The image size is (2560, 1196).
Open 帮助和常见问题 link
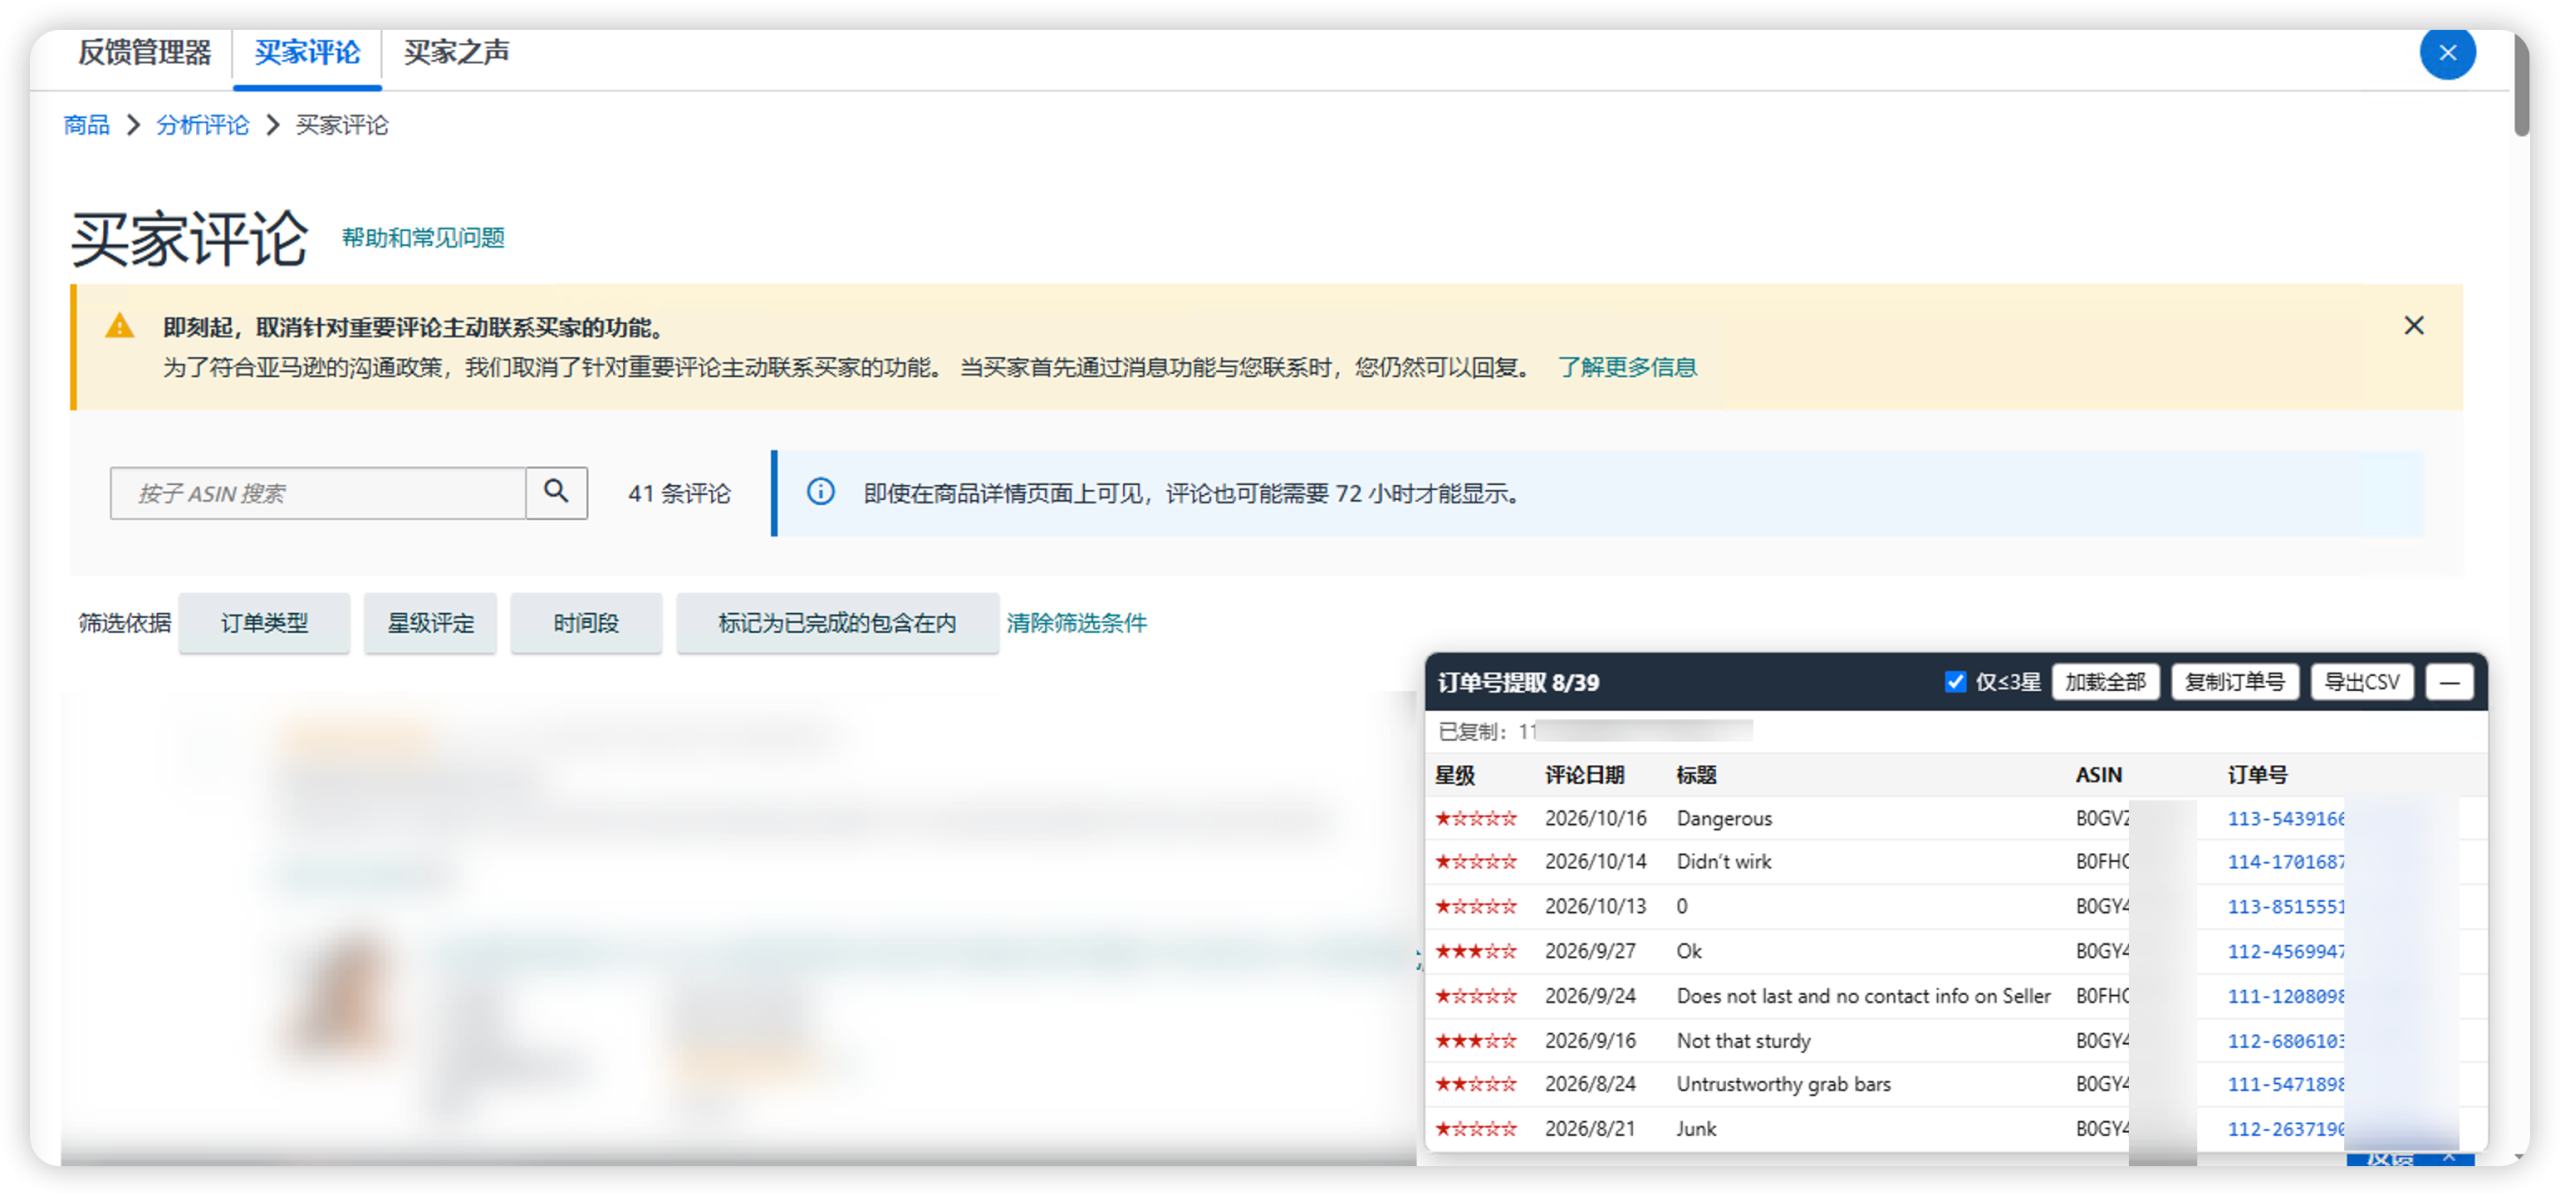(x=423, y=238)
